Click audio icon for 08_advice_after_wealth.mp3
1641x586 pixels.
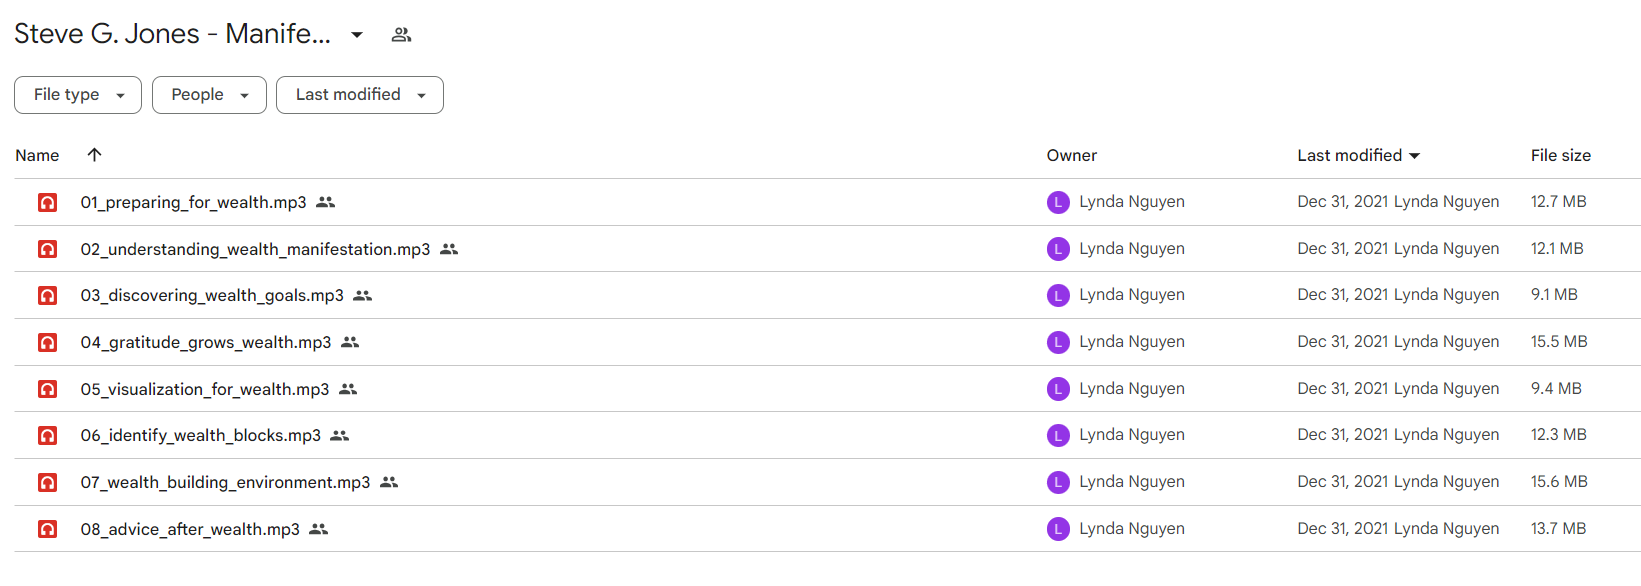pos(47,530)
